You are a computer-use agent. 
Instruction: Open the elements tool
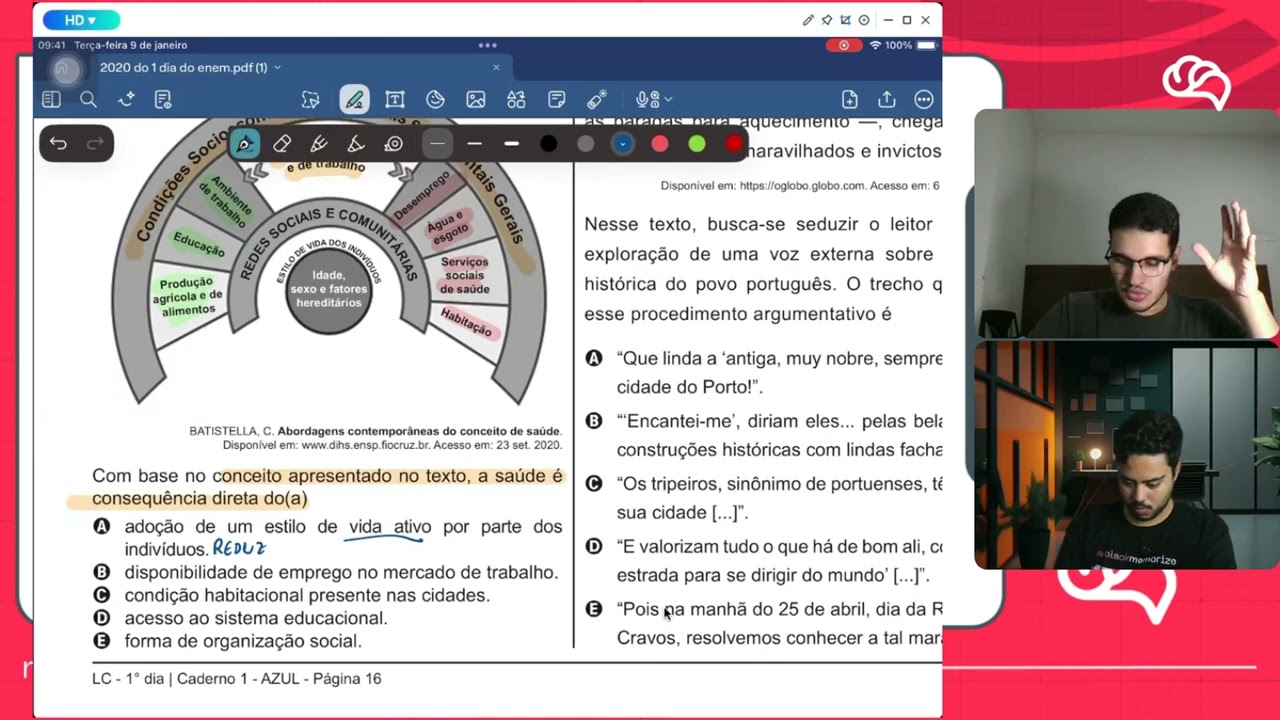516,99
